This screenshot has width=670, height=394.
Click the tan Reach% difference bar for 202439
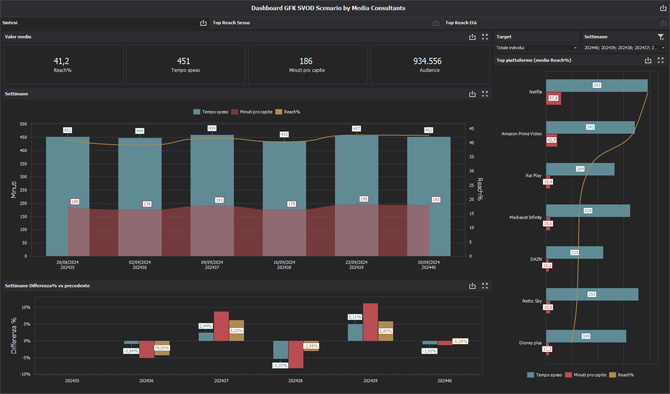pos(385,331)
